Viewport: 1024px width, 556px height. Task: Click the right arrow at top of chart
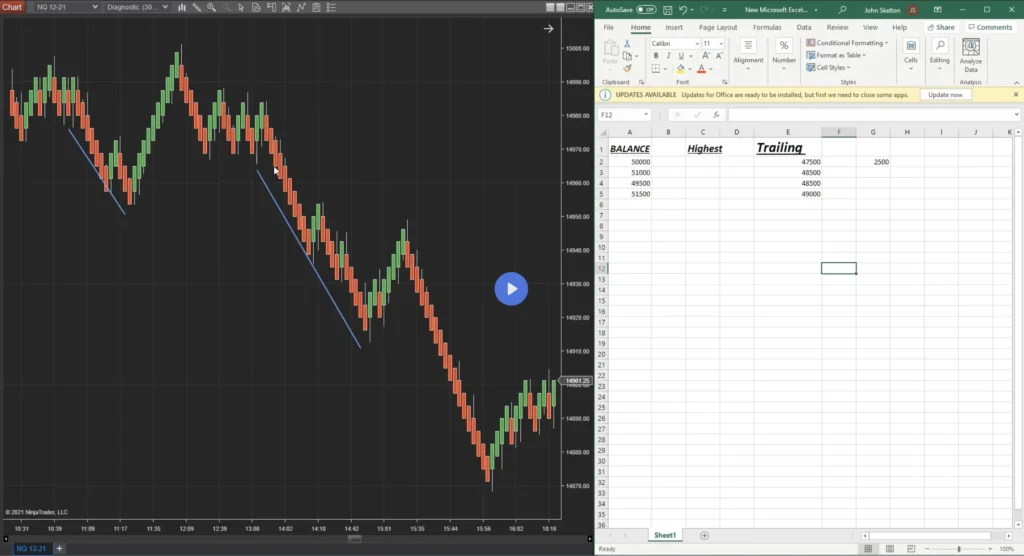[549, 29]
